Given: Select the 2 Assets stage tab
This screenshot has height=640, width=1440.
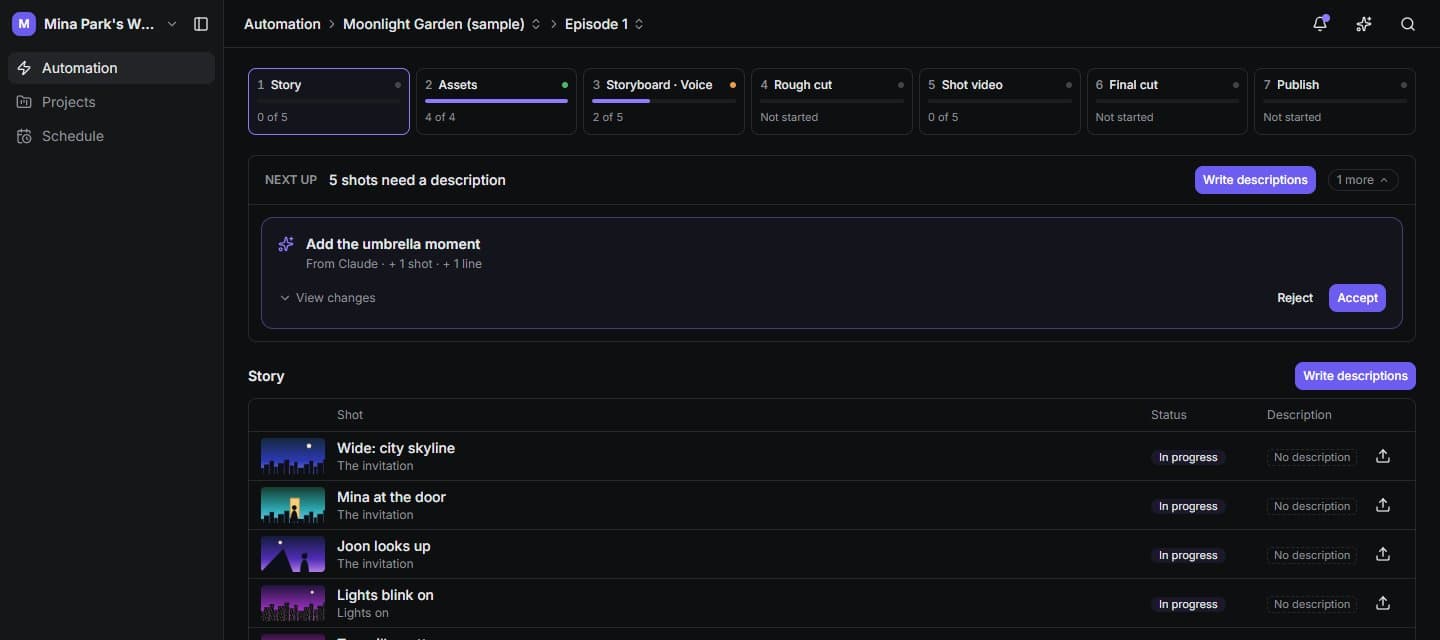Looking at the screenshot, I should pyautogui.click(x=496, y=101).
